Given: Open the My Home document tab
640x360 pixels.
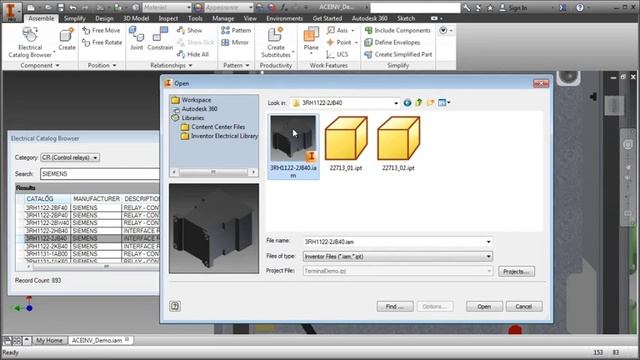Looking at the screenshot, I should click(49, 340).
